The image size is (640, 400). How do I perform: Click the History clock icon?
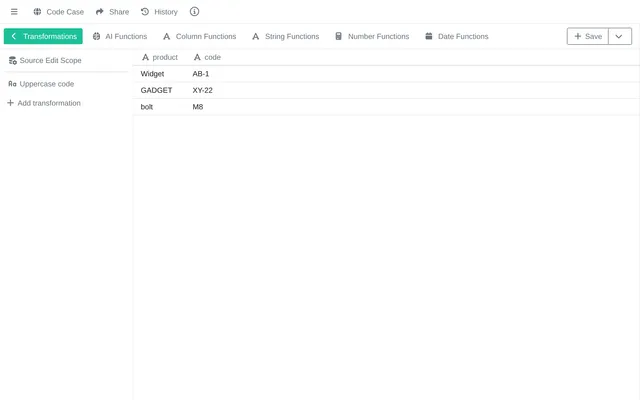click(145, 12)
